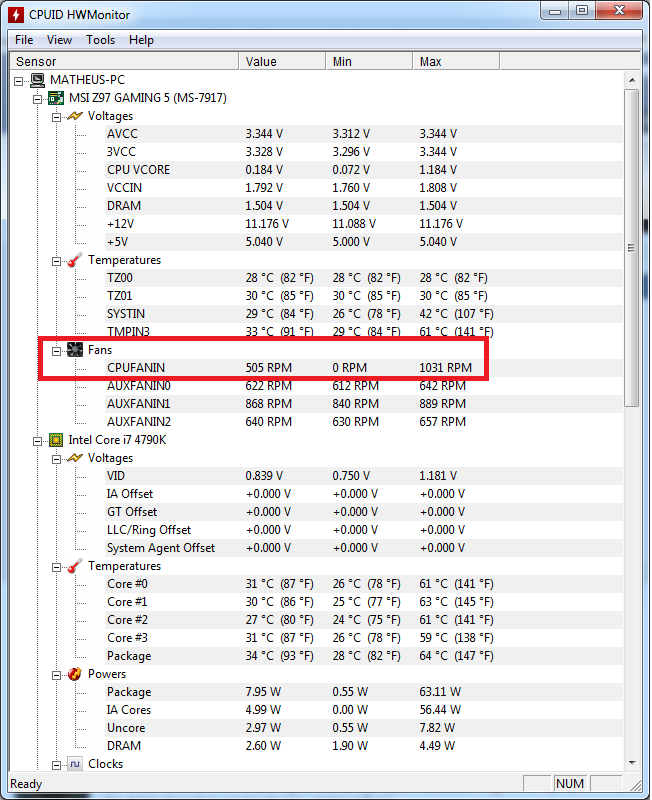
Task: Click the CPU Temperatures thermometer icon
Action: [75, 566]
